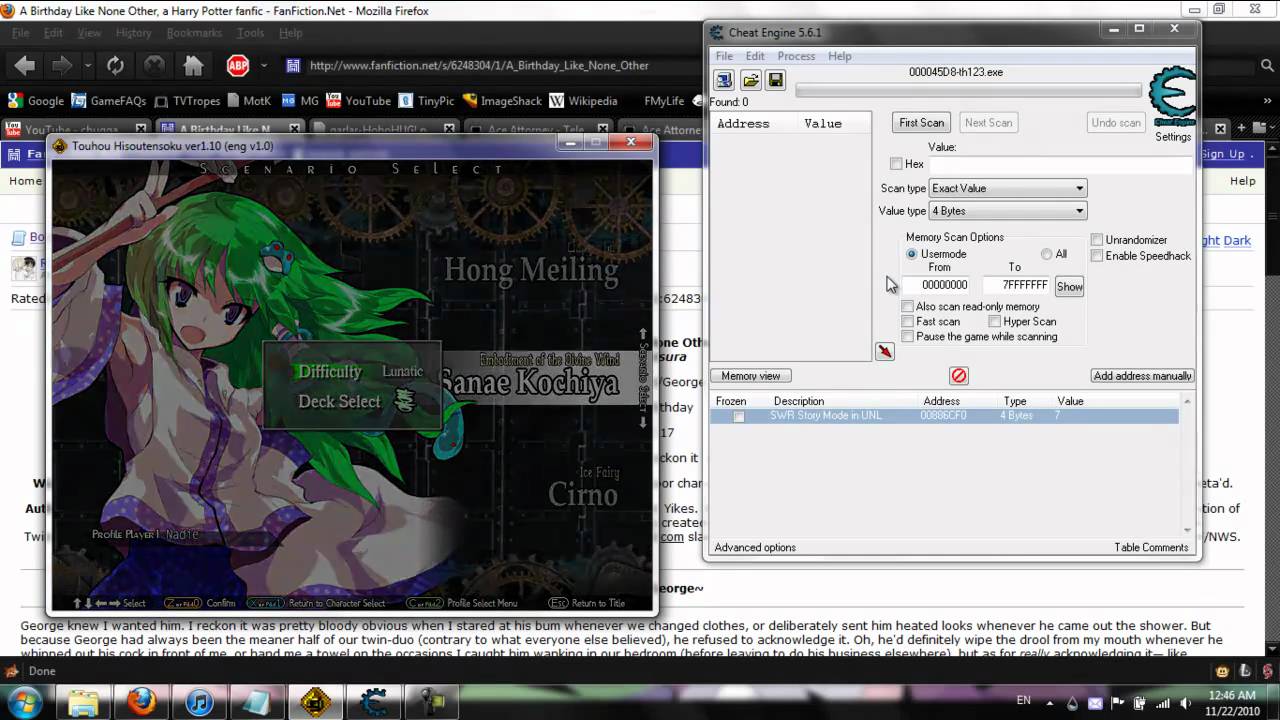This screenshot has width=1280, height=720.
Task: Toggle the Hyper Scan checkbox
Action: tap(994, 321)
